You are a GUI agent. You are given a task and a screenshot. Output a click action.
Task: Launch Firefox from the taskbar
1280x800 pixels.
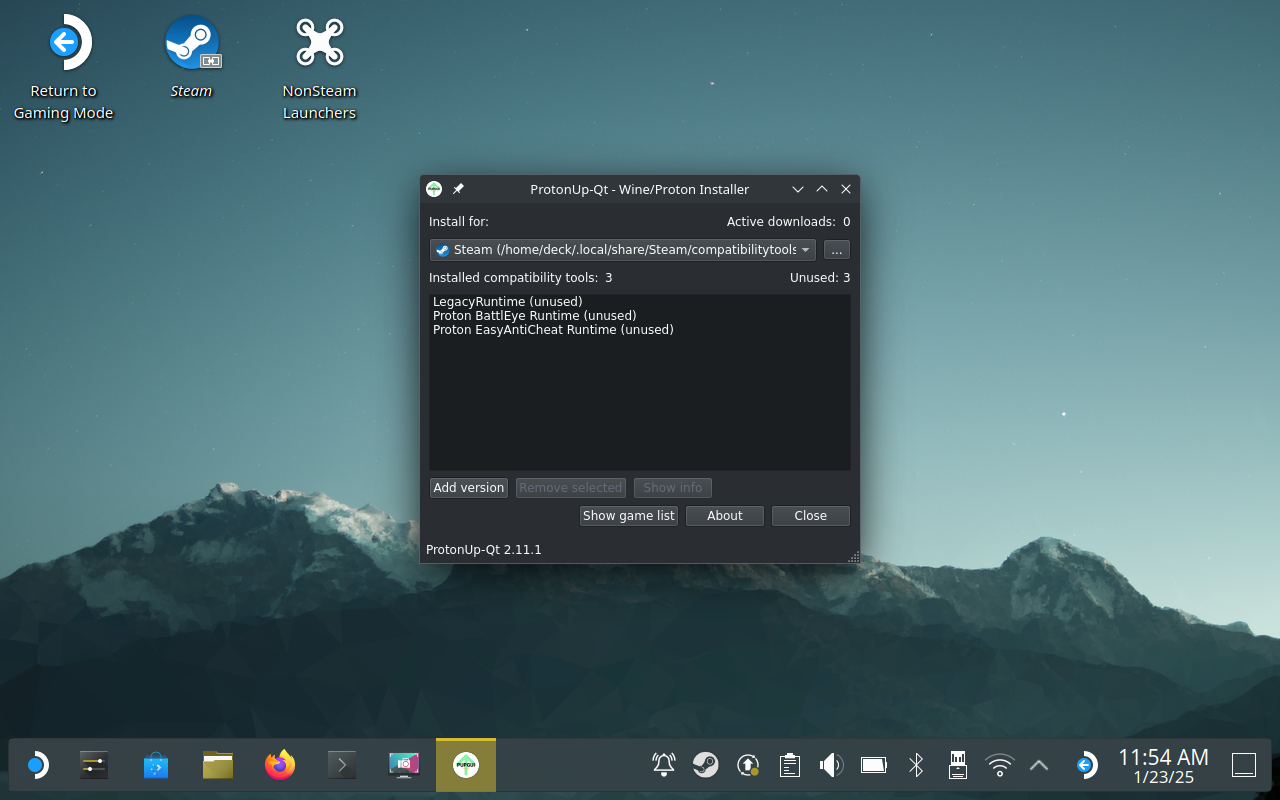(x=280, y=766)
